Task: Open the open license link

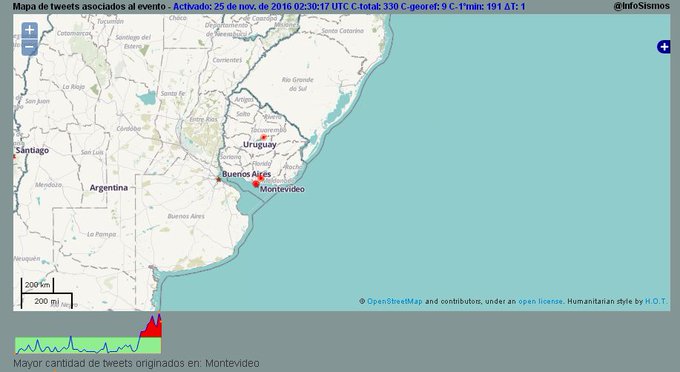Action: 540,301
